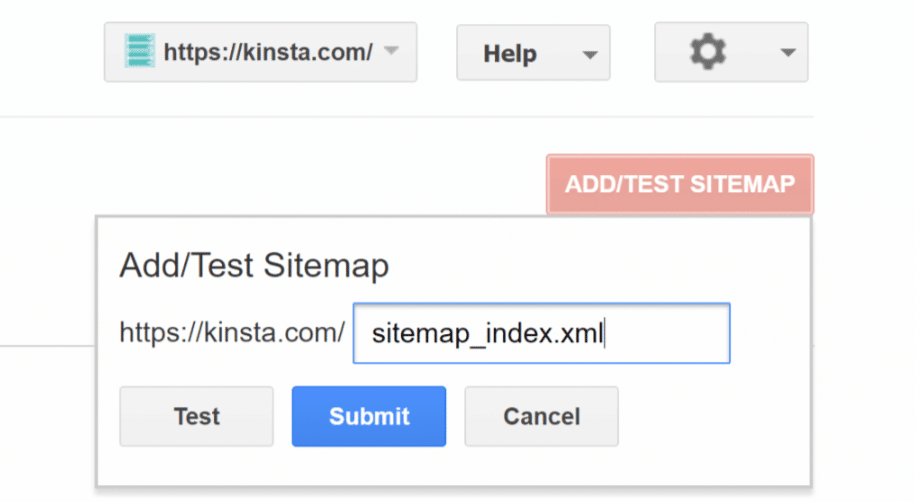Select the https://kinsta.com/ property text in header

[x=267, y=52]
